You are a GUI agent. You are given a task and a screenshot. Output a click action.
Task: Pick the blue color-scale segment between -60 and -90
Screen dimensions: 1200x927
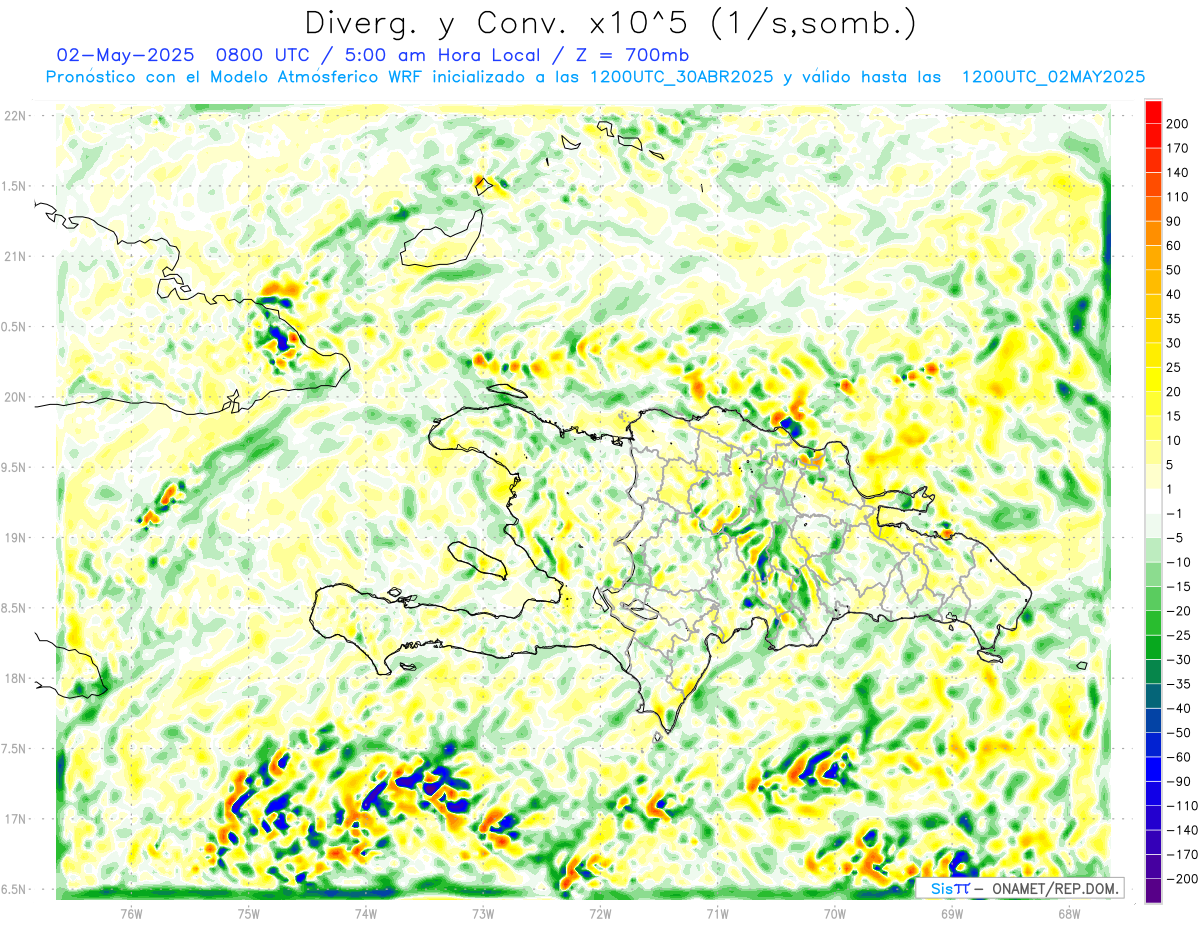(x=1153, y=770)
